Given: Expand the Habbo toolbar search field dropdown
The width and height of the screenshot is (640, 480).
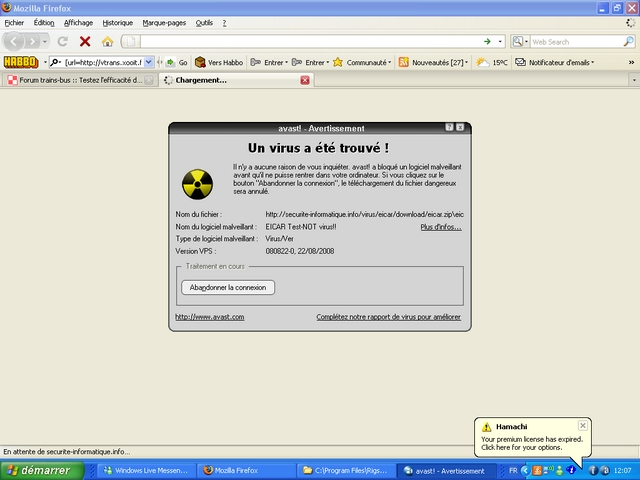Looking at the screenshot, I should coord(149,62).
